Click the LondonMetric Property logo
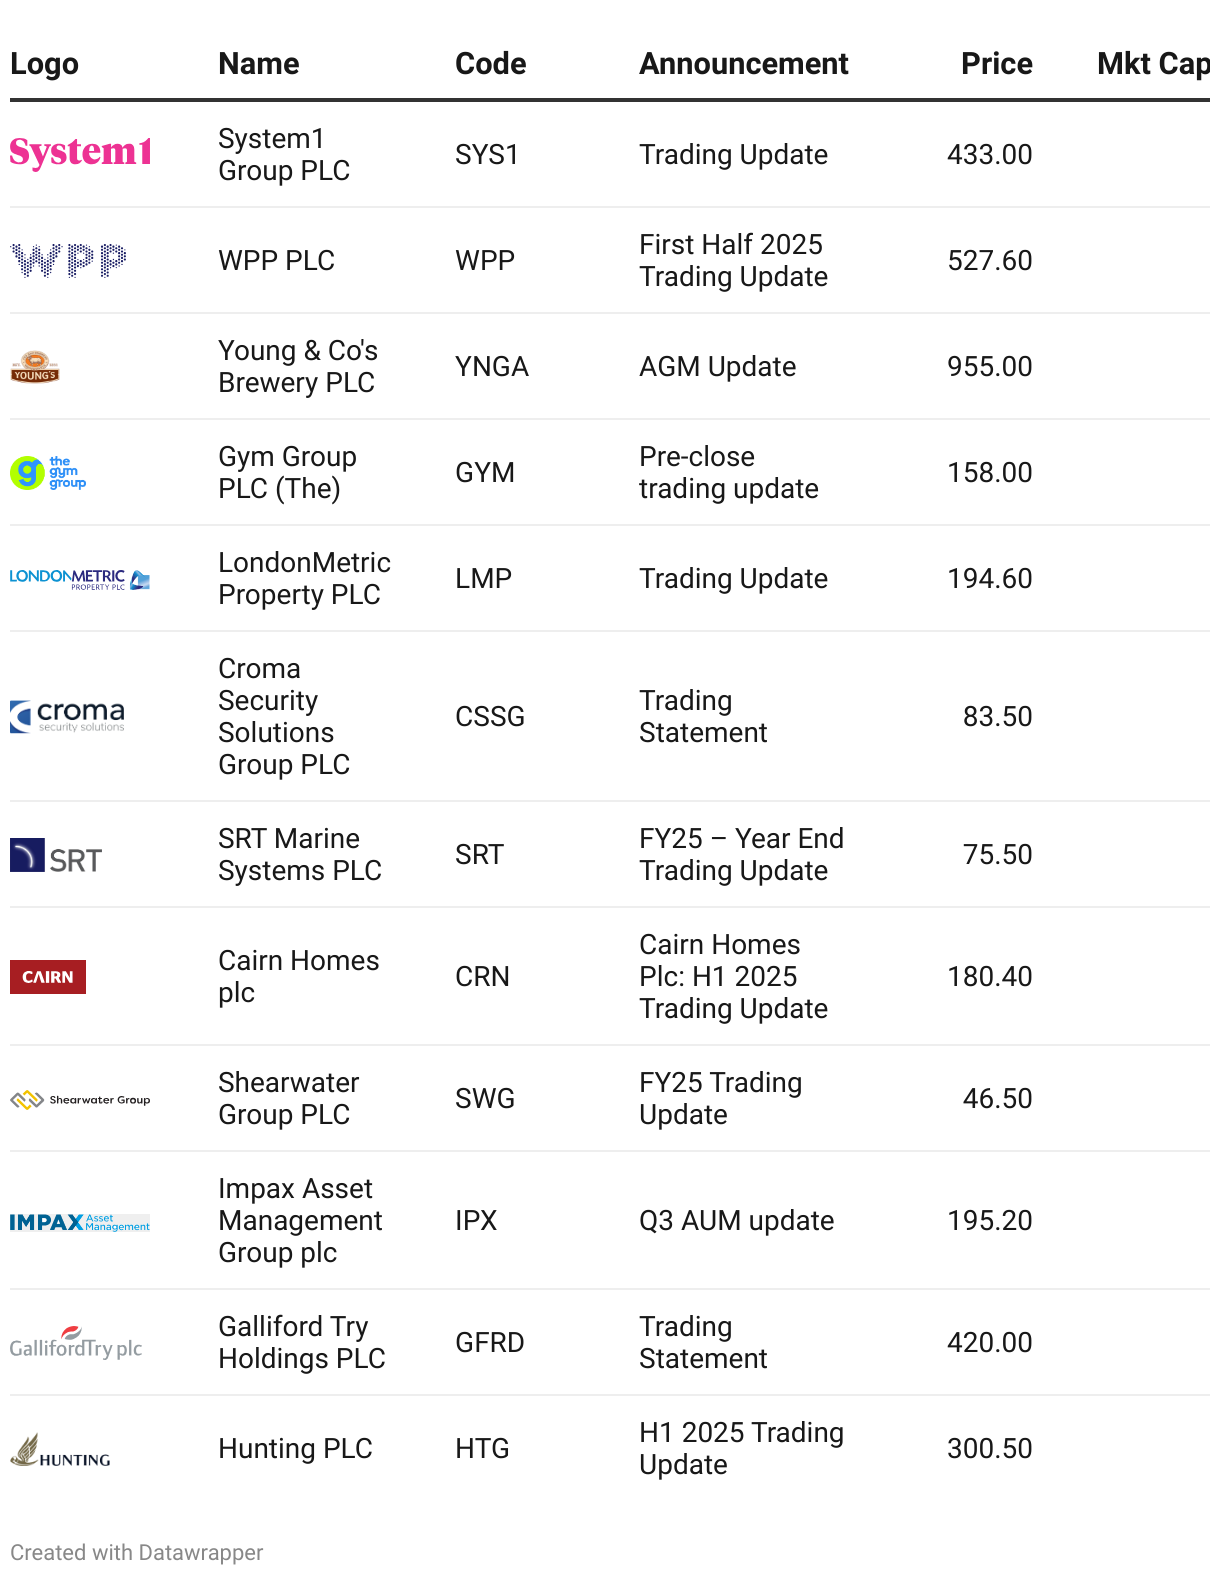1220x1576 pixels. pos(80,579)
